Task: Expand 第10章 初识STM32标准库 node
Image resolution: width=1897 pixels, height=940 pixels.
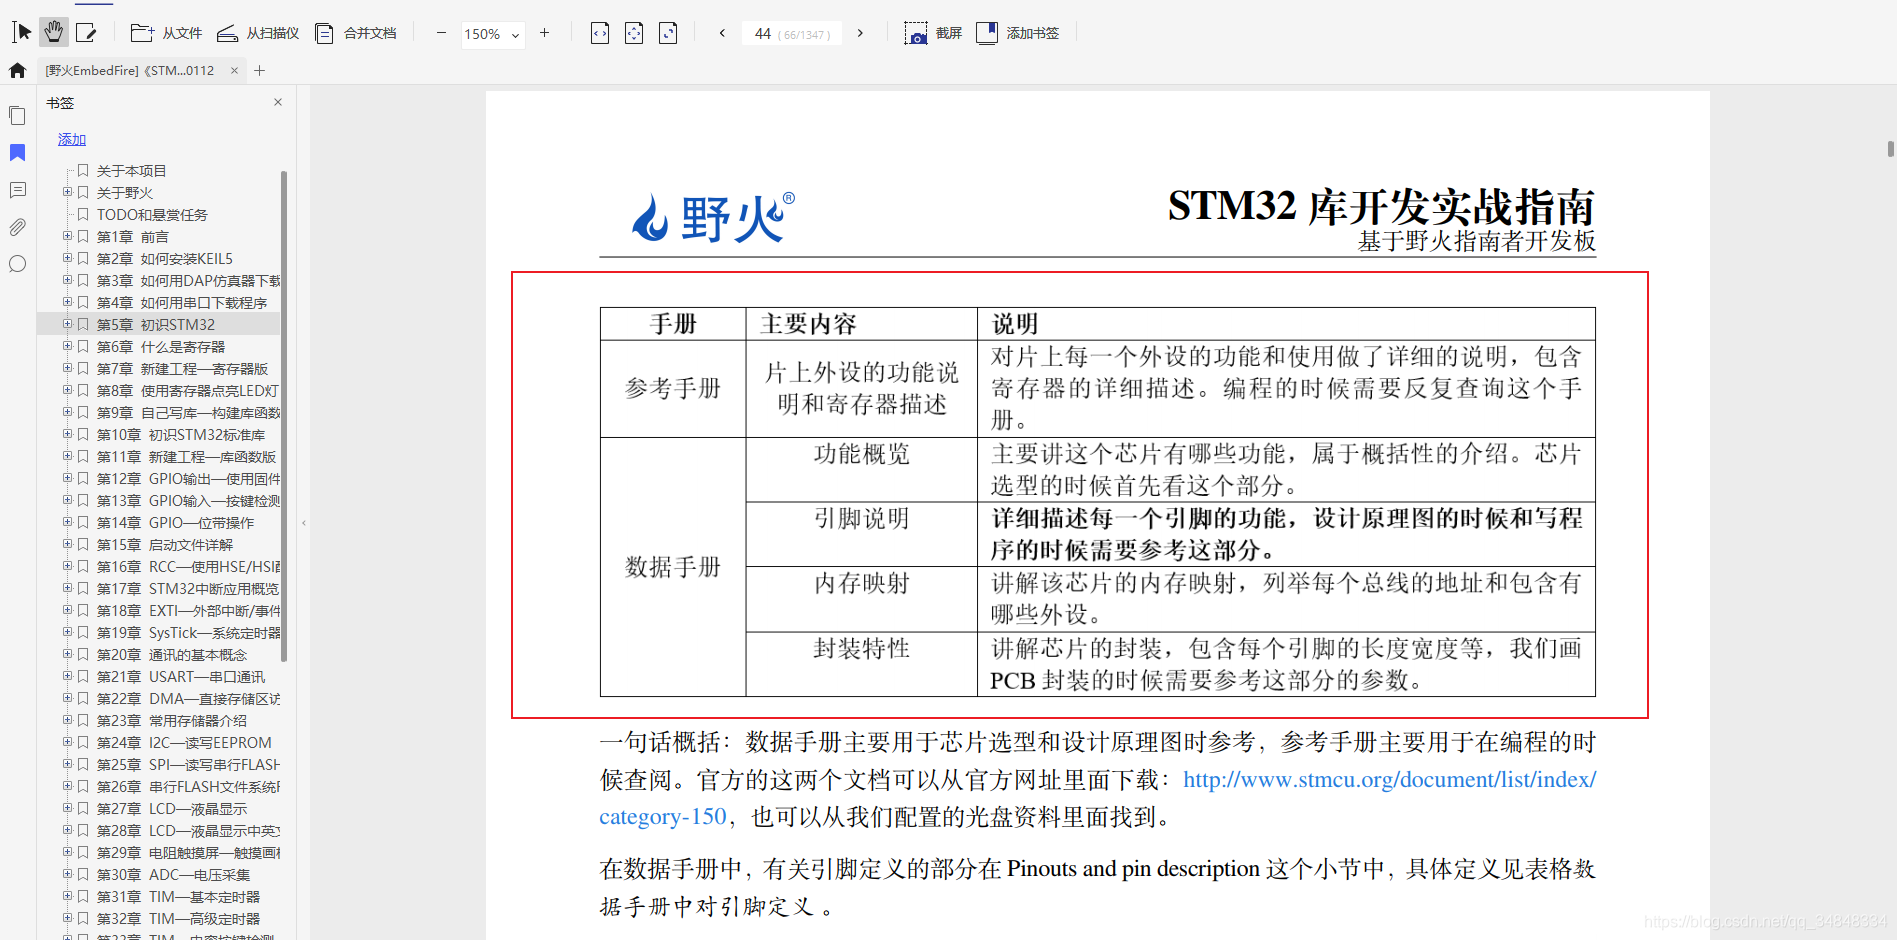Action: click(67, 434)
